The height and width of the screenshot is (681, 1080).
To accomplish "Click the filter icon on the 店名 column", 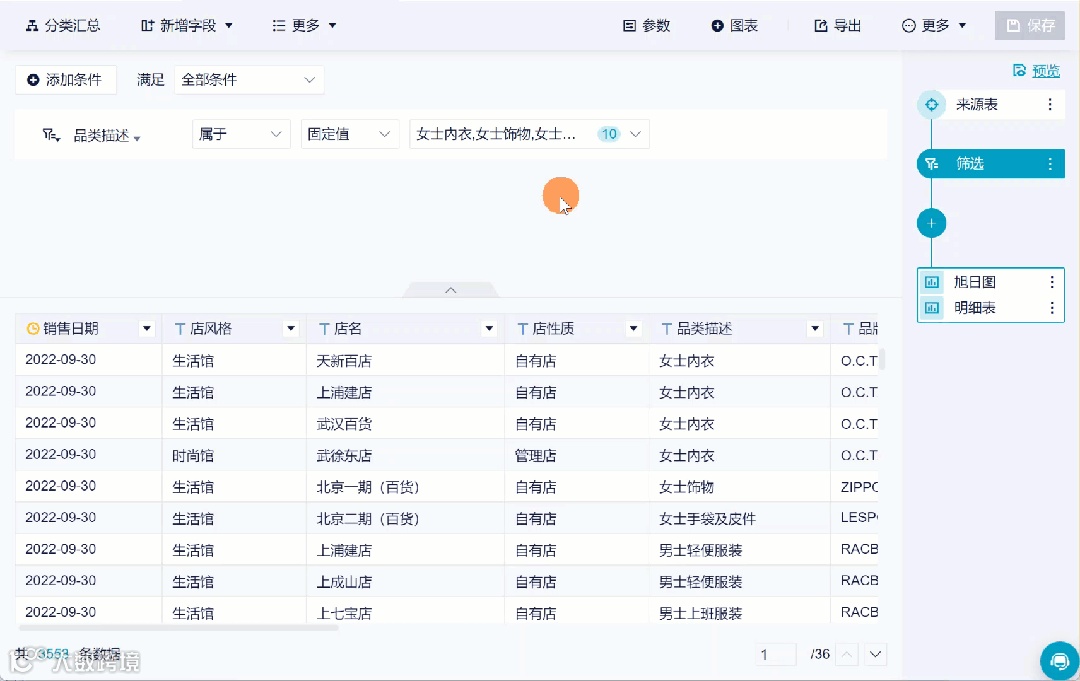I will tap(489, 328).
